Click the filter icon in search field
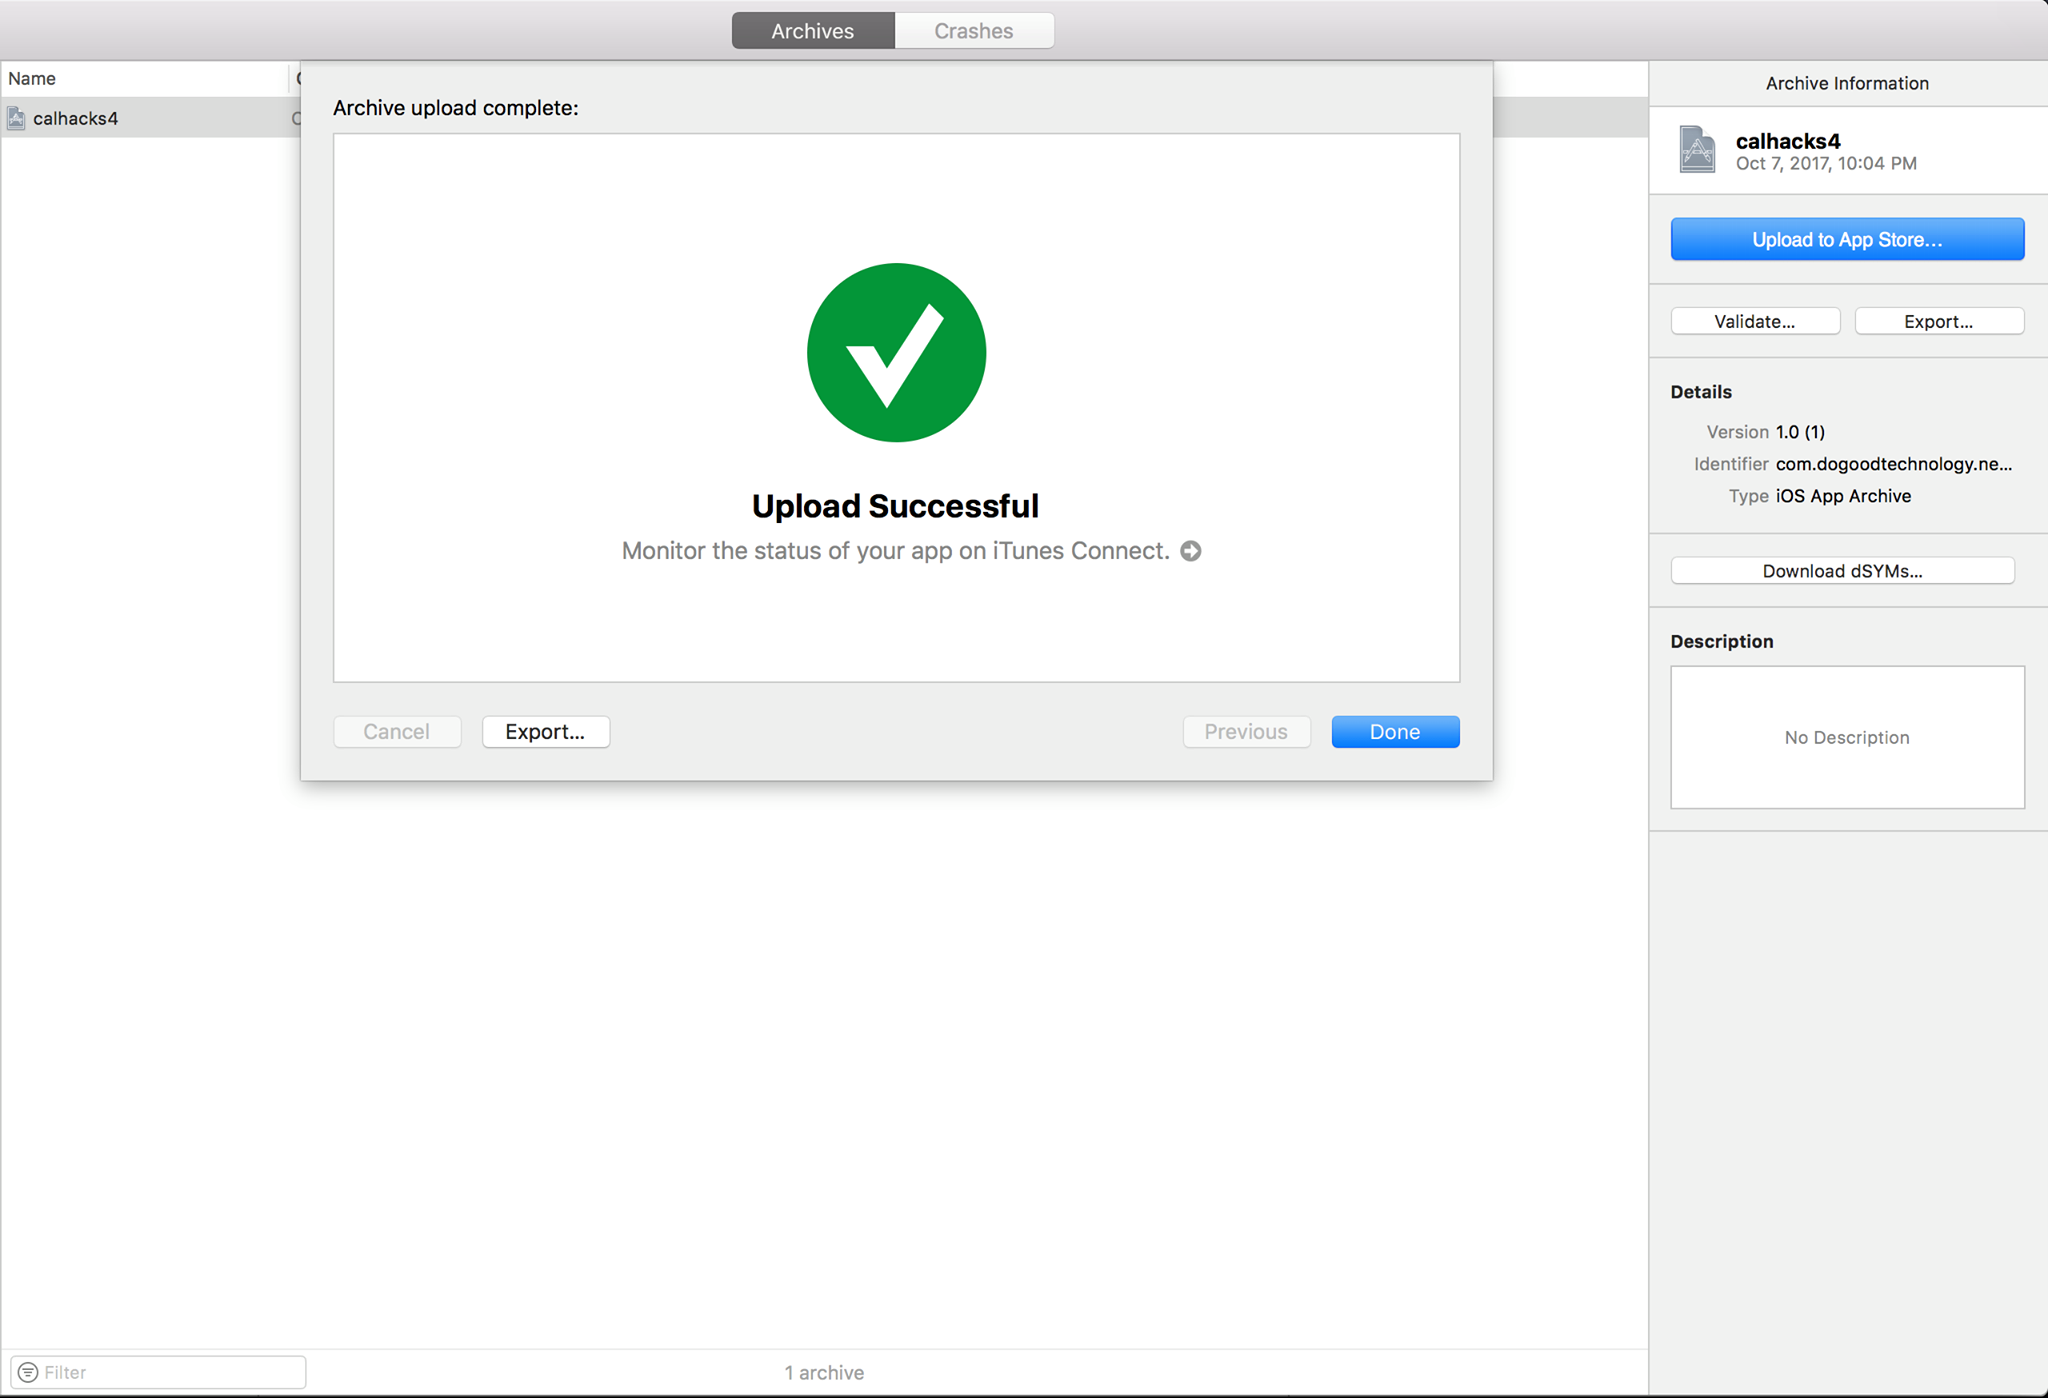 tap(28, 1372)
